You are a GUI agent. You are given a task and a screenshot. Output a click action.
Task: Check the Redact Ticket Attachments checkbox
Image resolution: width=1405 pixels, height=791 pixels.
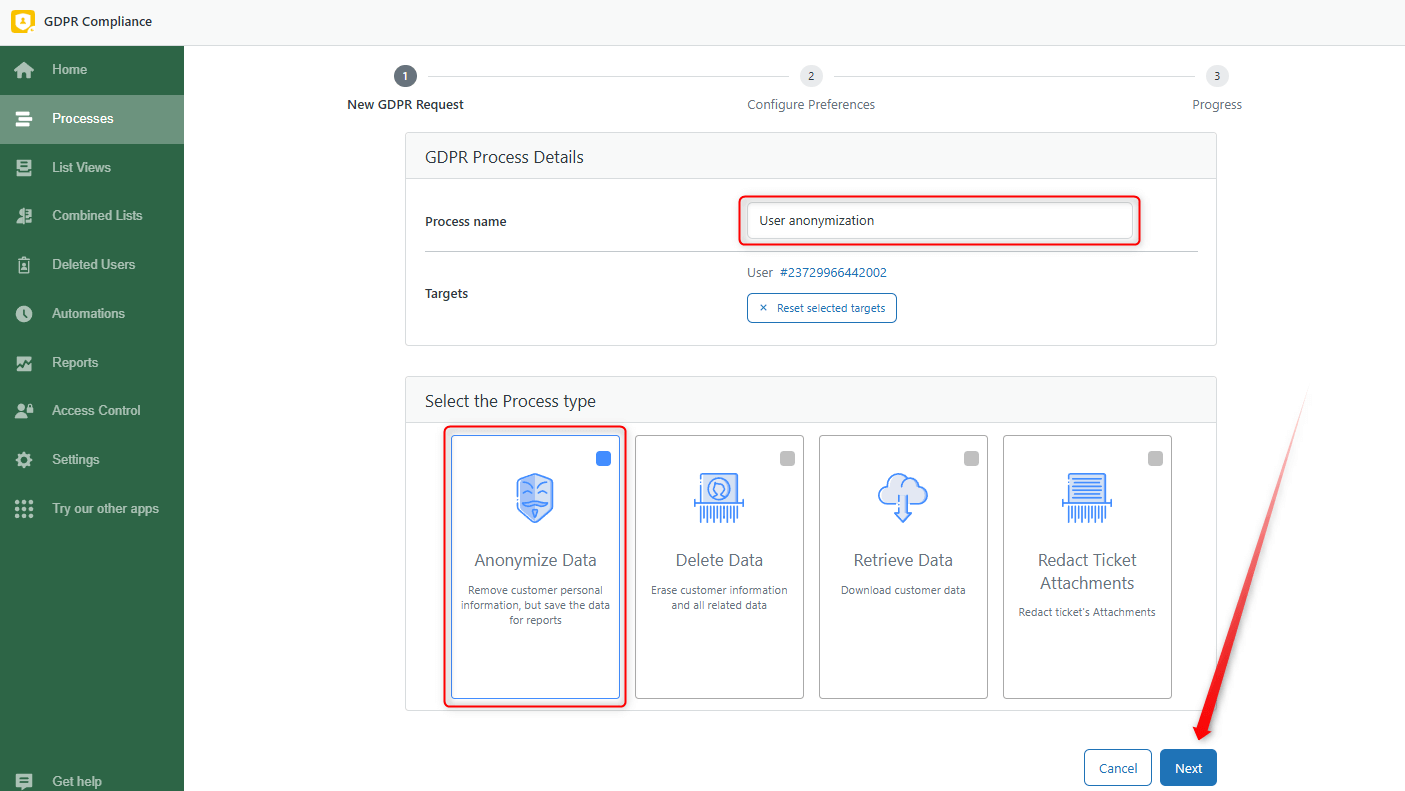pyautogui.click(x=1155, y=459)
